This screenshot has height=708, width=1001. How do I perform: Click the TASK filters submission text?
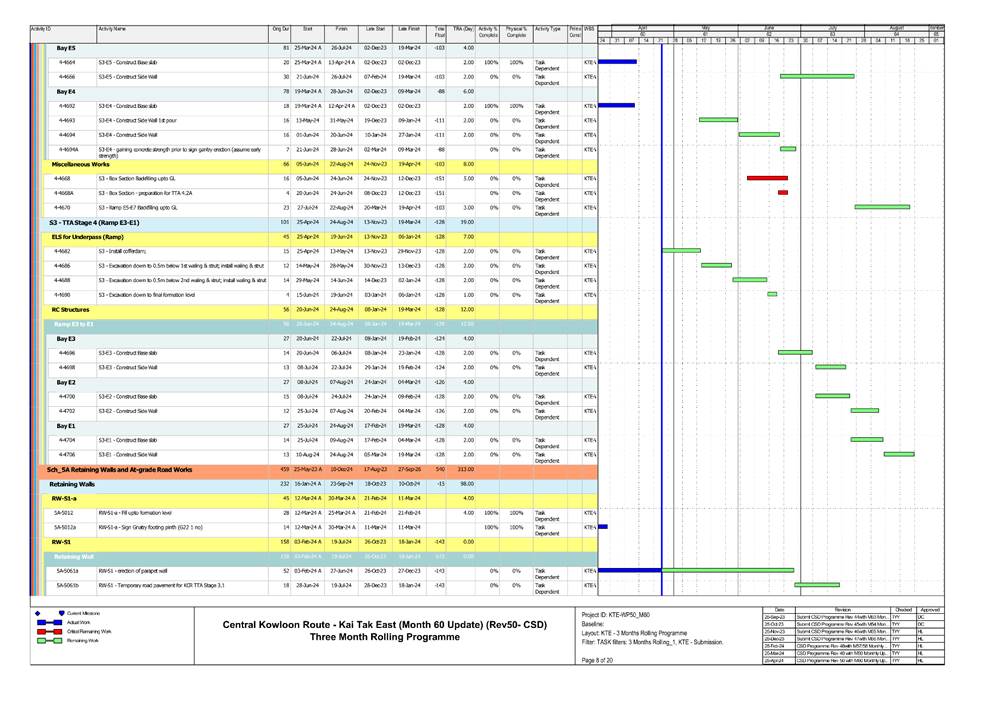[655, 642]
